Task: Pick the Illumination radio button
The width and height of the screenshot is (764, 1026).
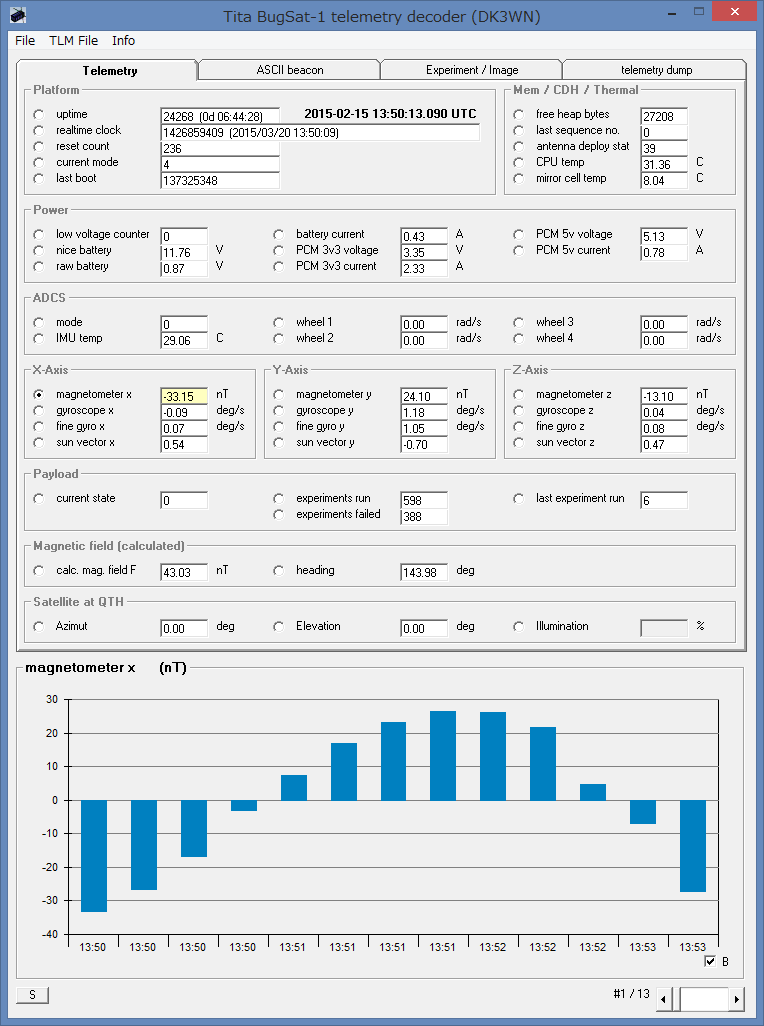Action: pos(519,626)
